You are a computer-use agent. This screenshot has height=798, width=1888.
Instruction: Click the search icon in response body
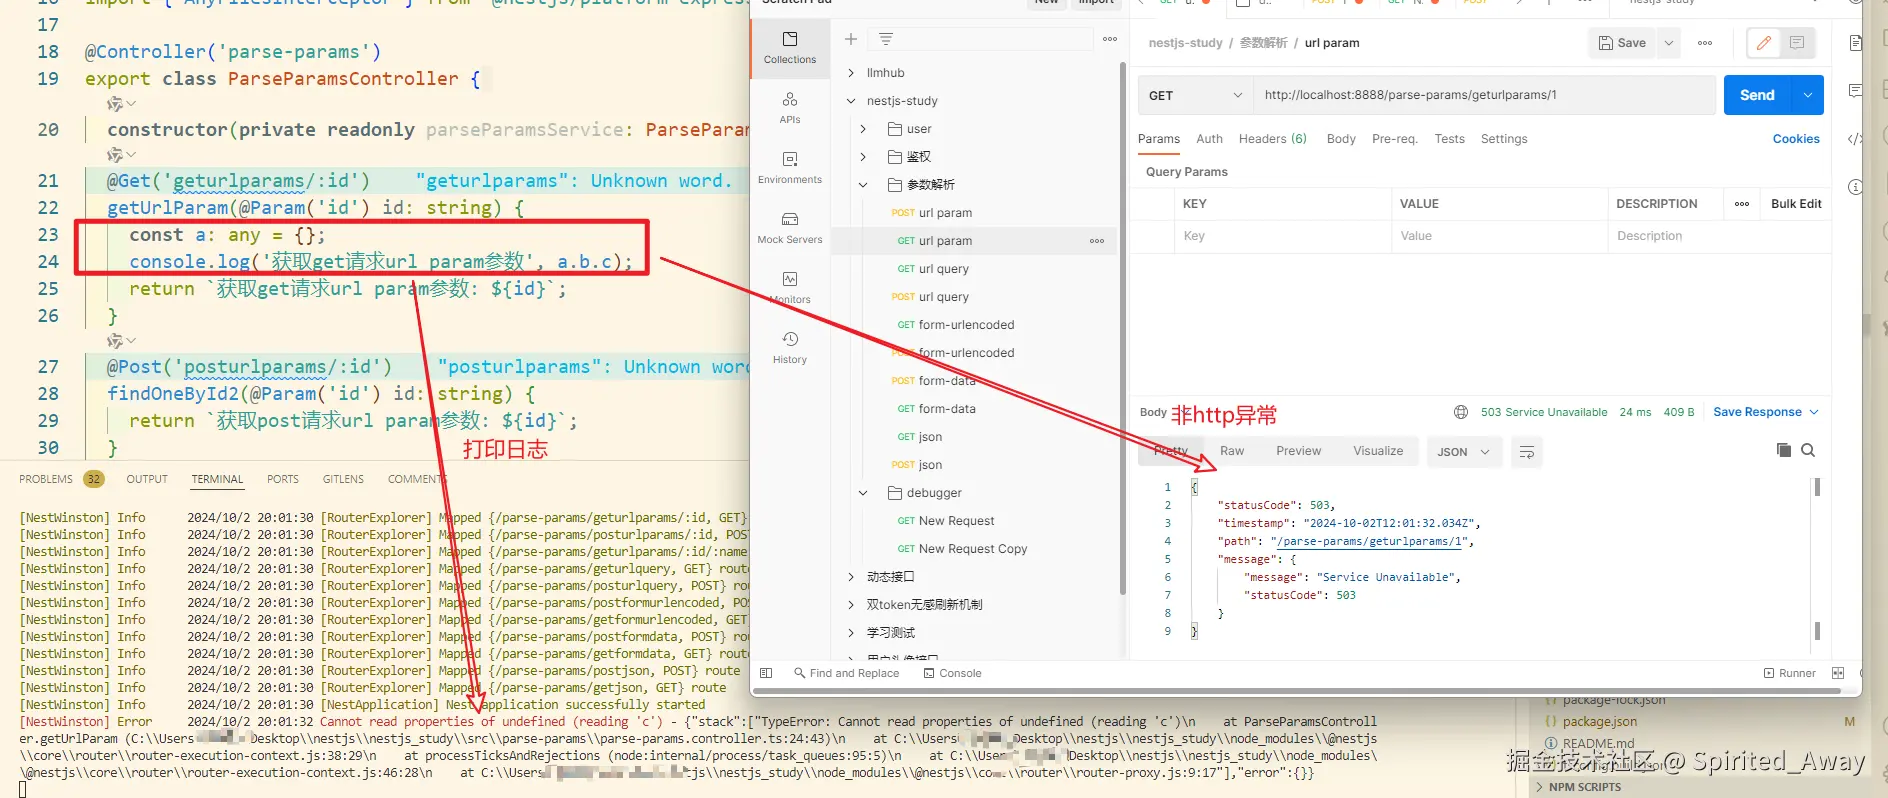click(1808, 450)
